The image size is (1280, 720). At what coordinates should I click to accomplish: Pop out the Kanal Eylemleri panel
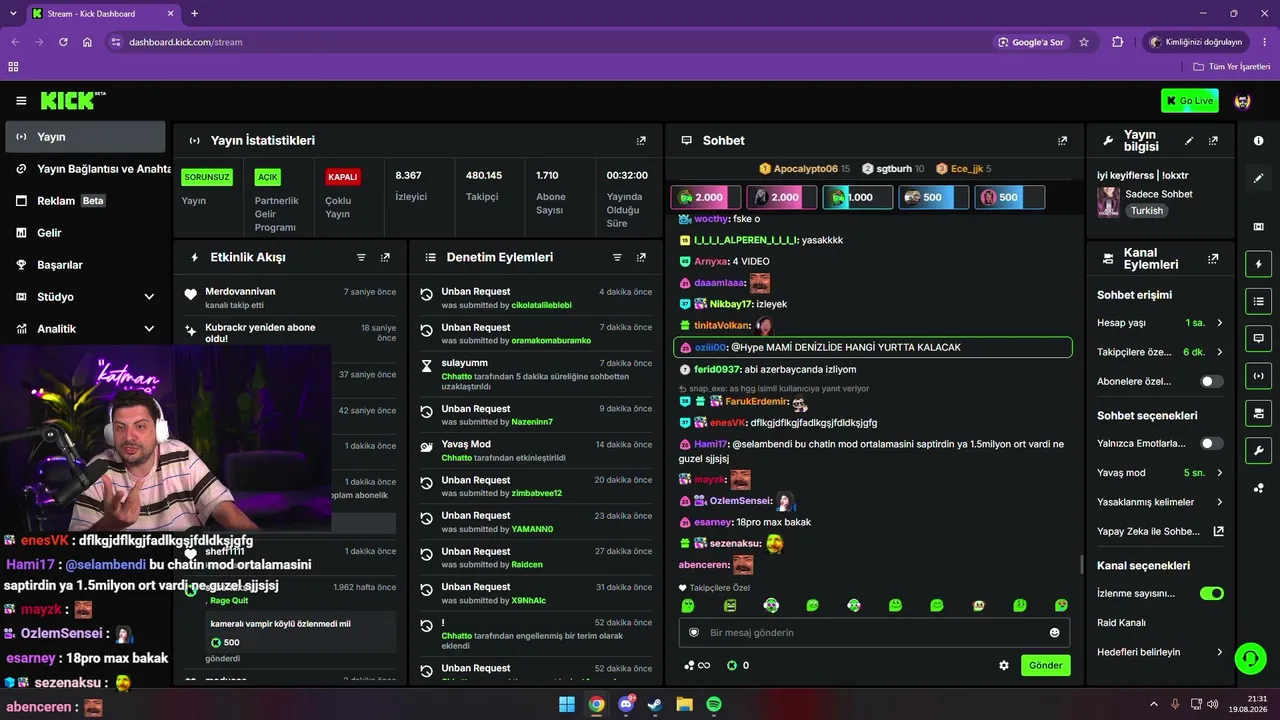pyautogui.click(x=1213, y=258)
